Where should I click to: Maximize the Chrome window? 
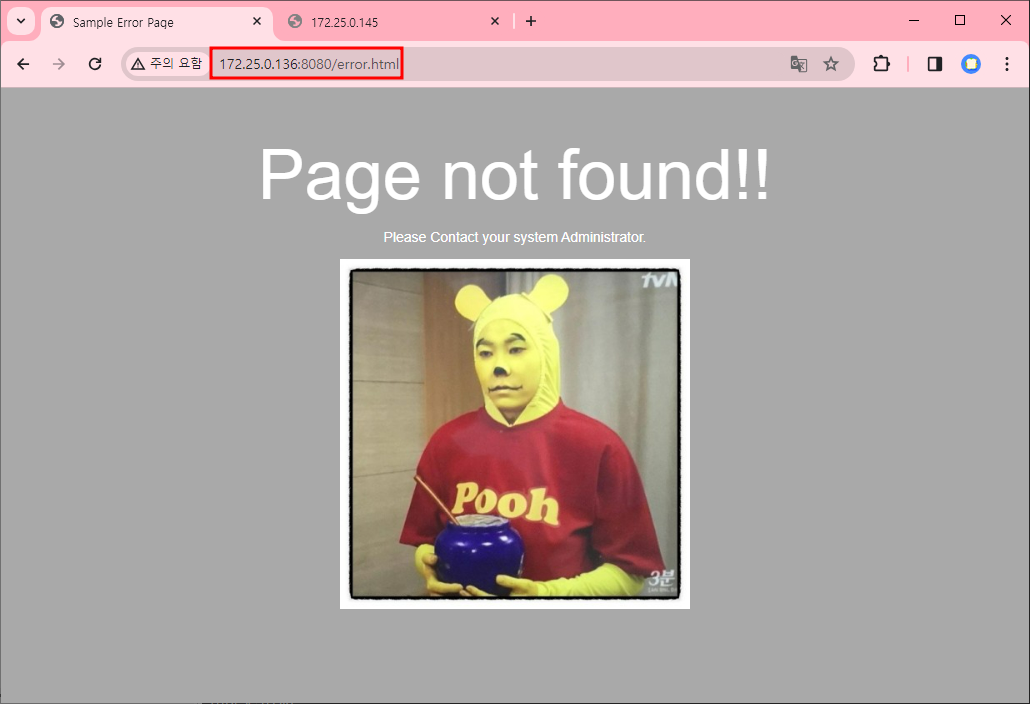[x=960, y=20]
